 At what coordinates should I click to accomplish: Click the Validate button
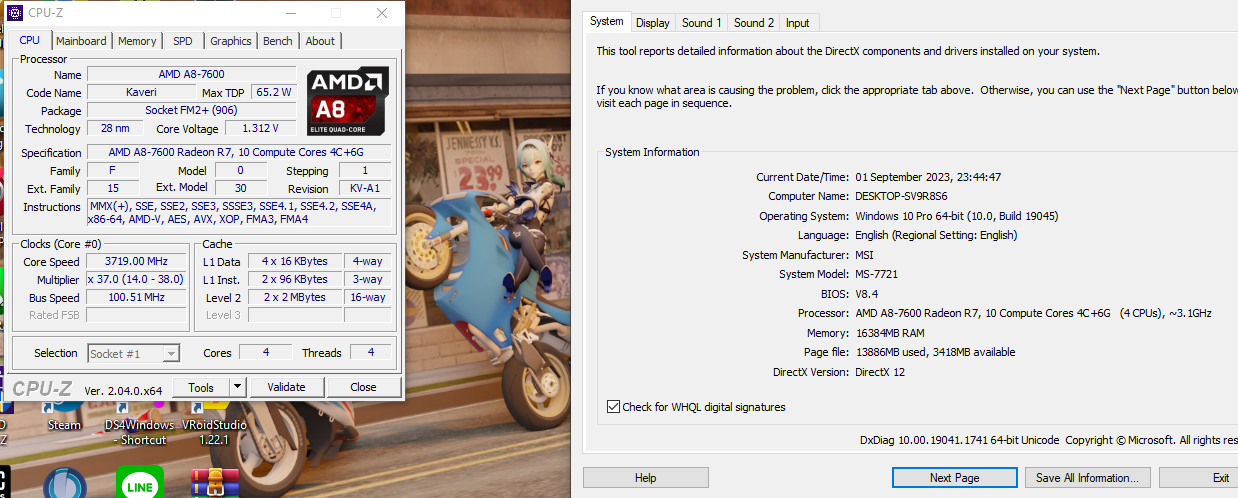(286, 387)
